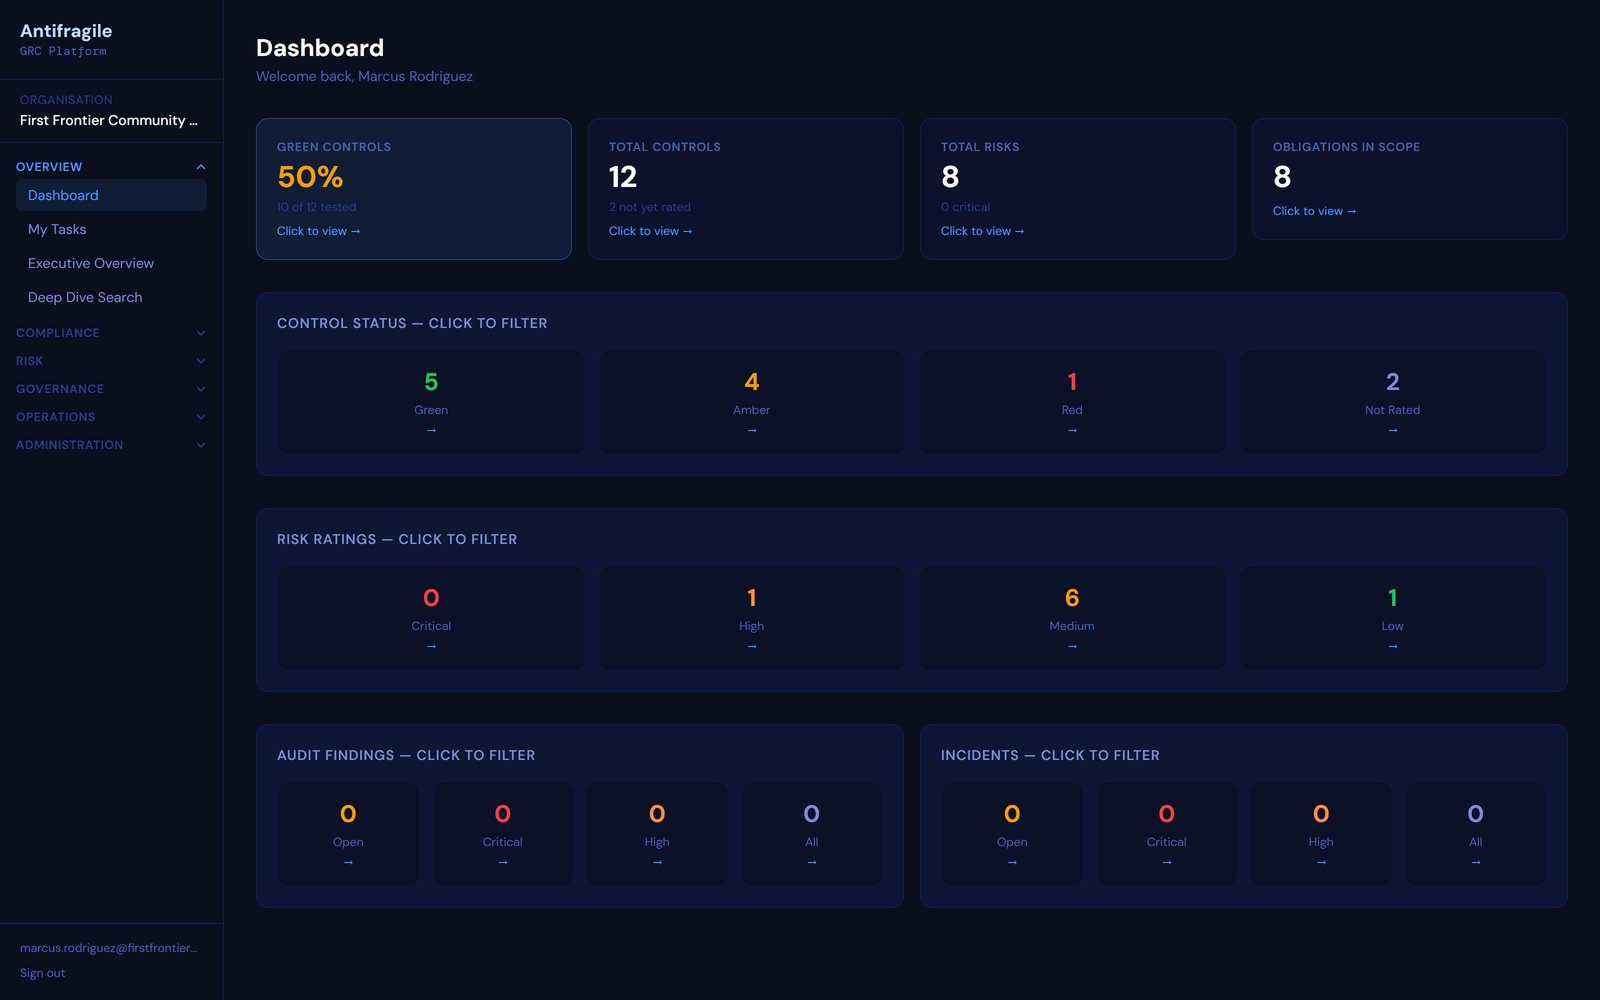1600x1000 pixels.
Task: Click arrow on Audit Findings Open tile
Action: [348, 863]
